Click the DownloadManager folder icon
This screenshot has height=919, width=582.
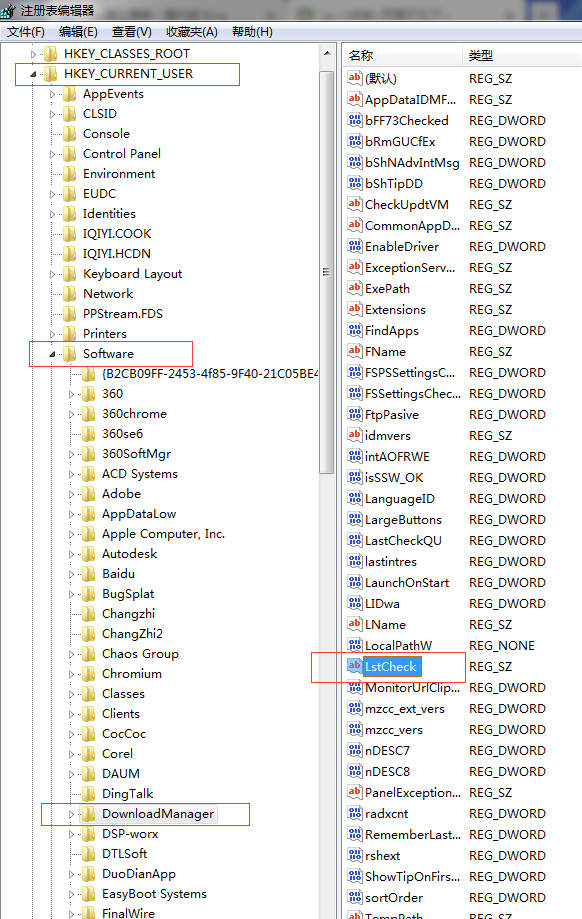pos(89,814)
